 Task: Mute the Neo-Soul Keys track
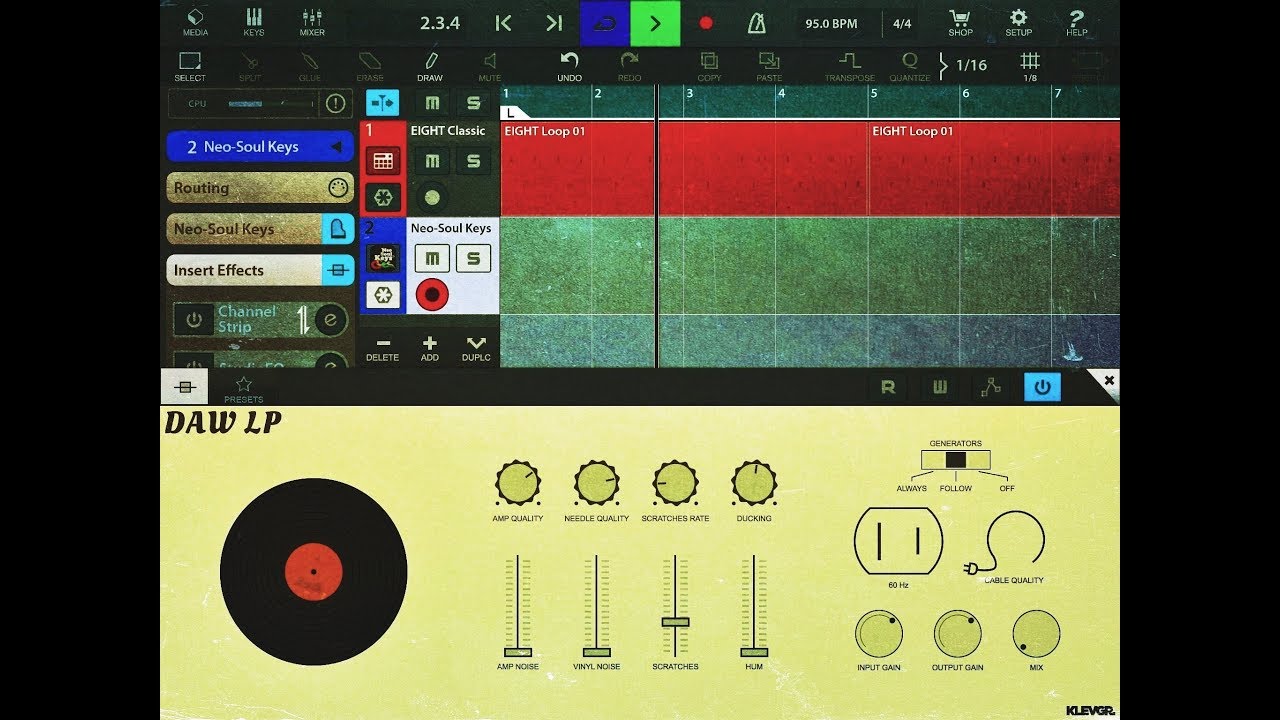(x=432, y=258)
